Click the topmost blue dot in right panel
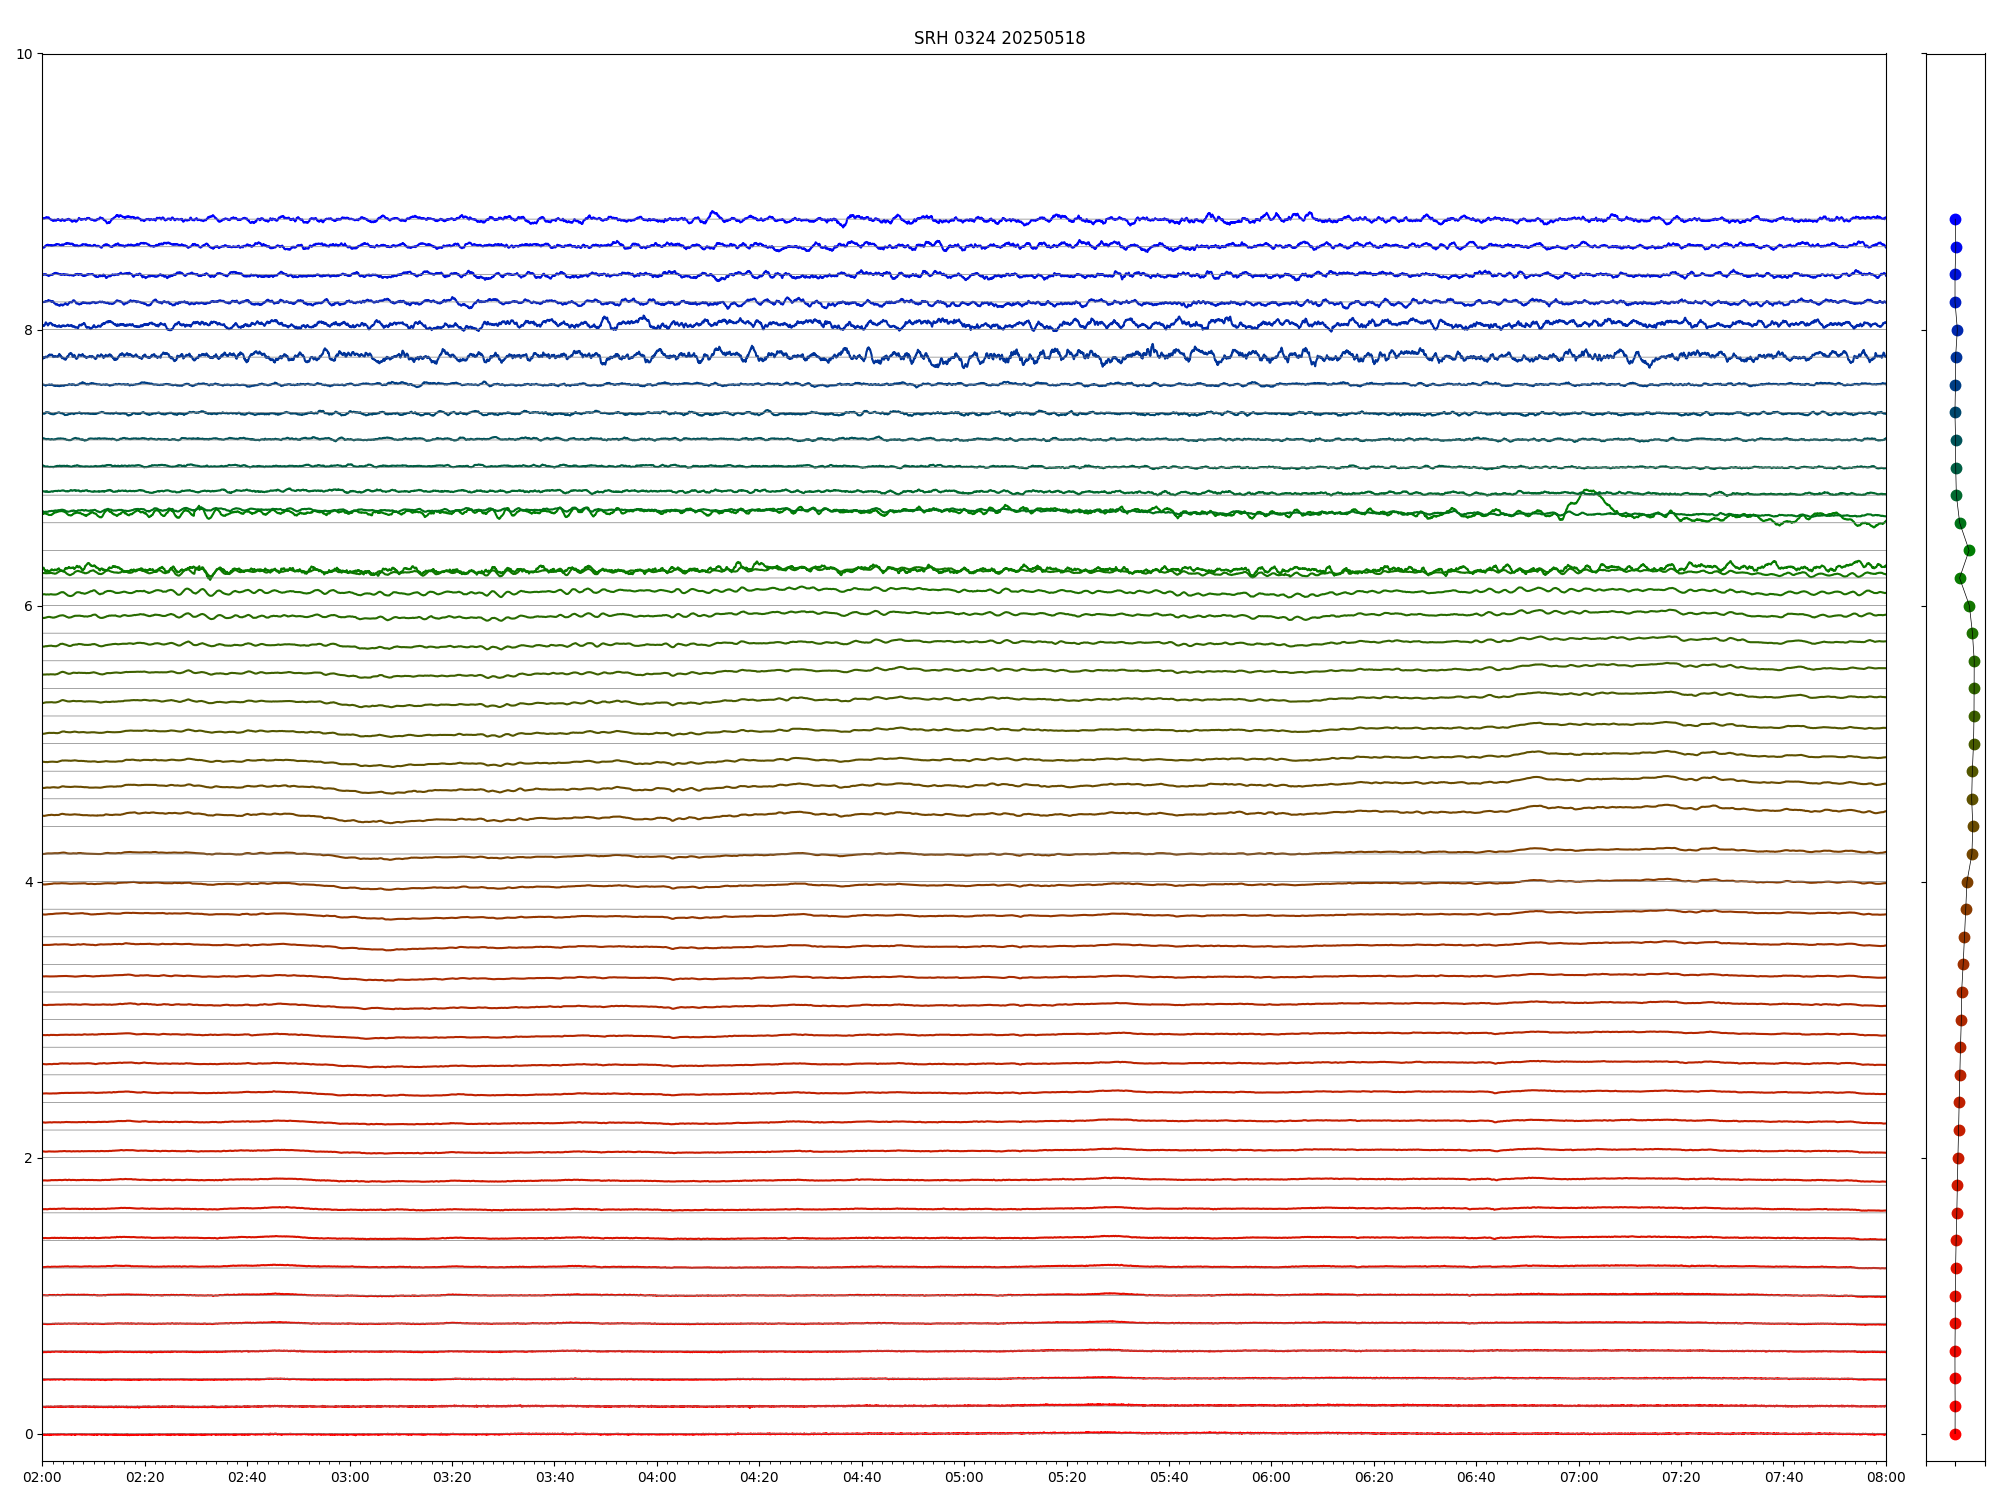 [1955, 219]
